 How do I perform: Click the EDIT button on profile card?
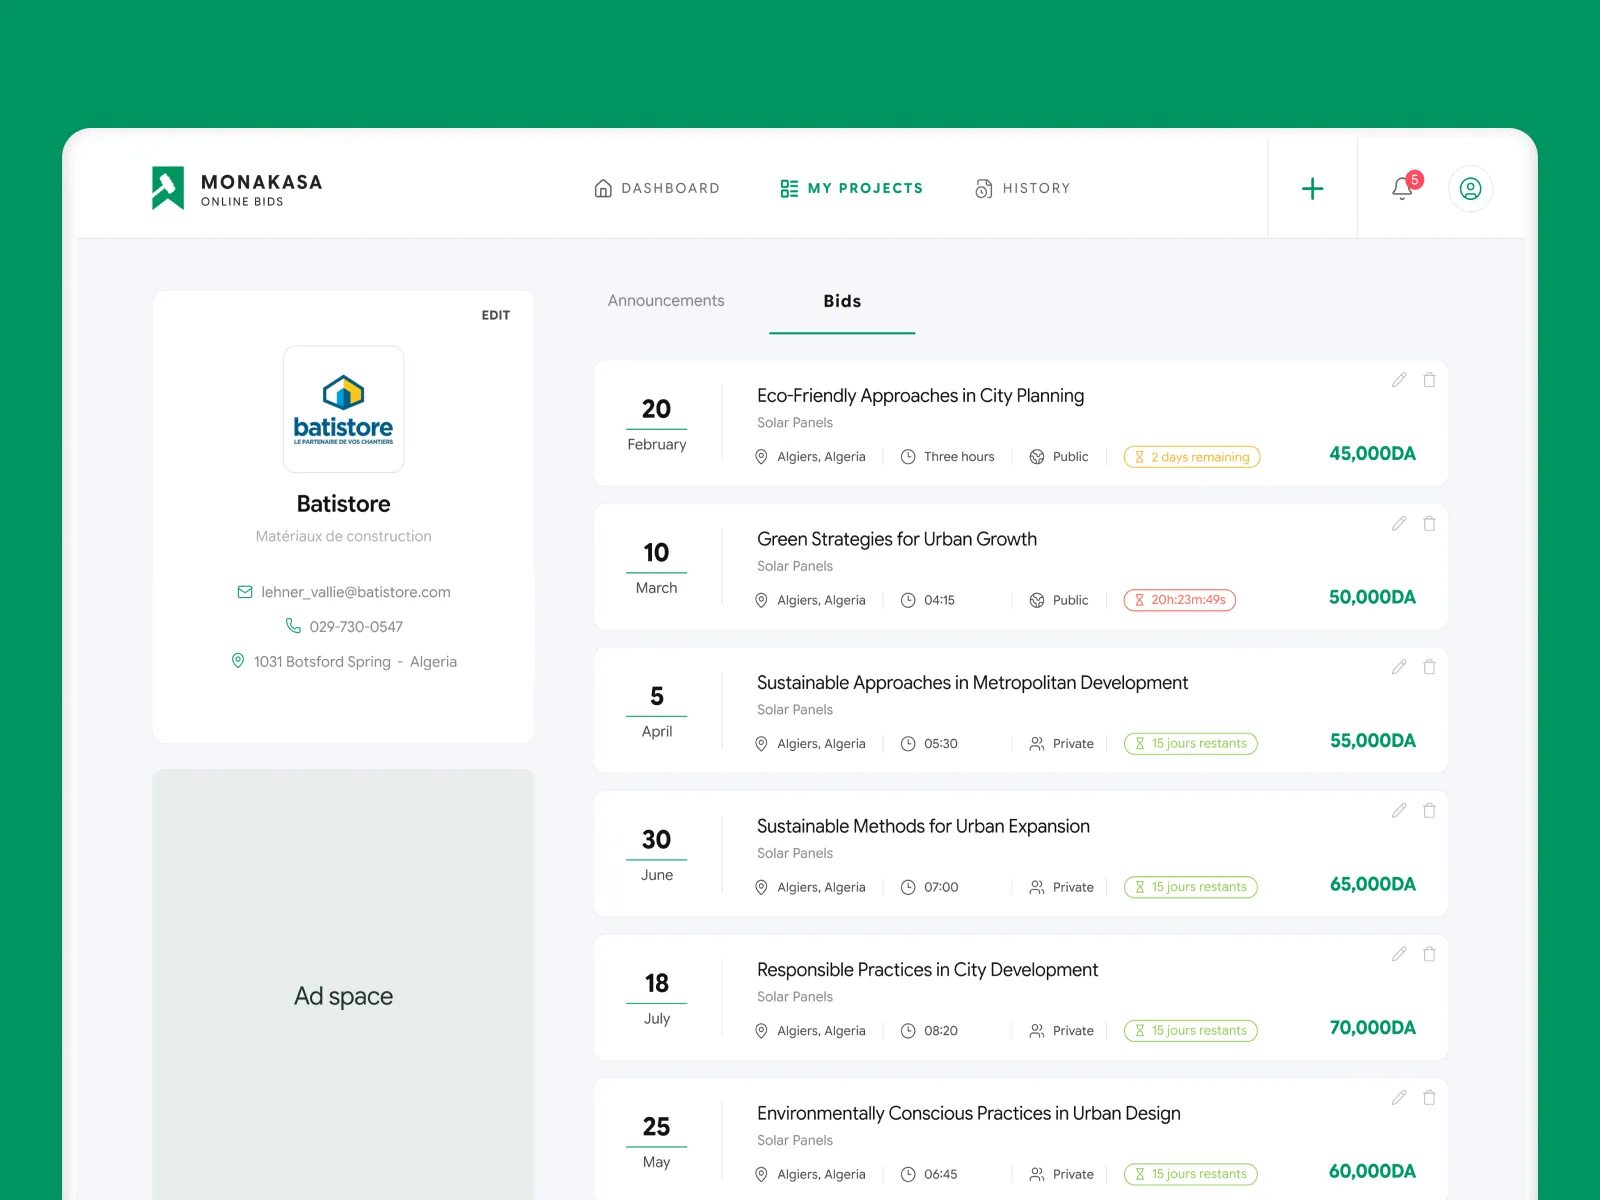click(x=495, y=315)
